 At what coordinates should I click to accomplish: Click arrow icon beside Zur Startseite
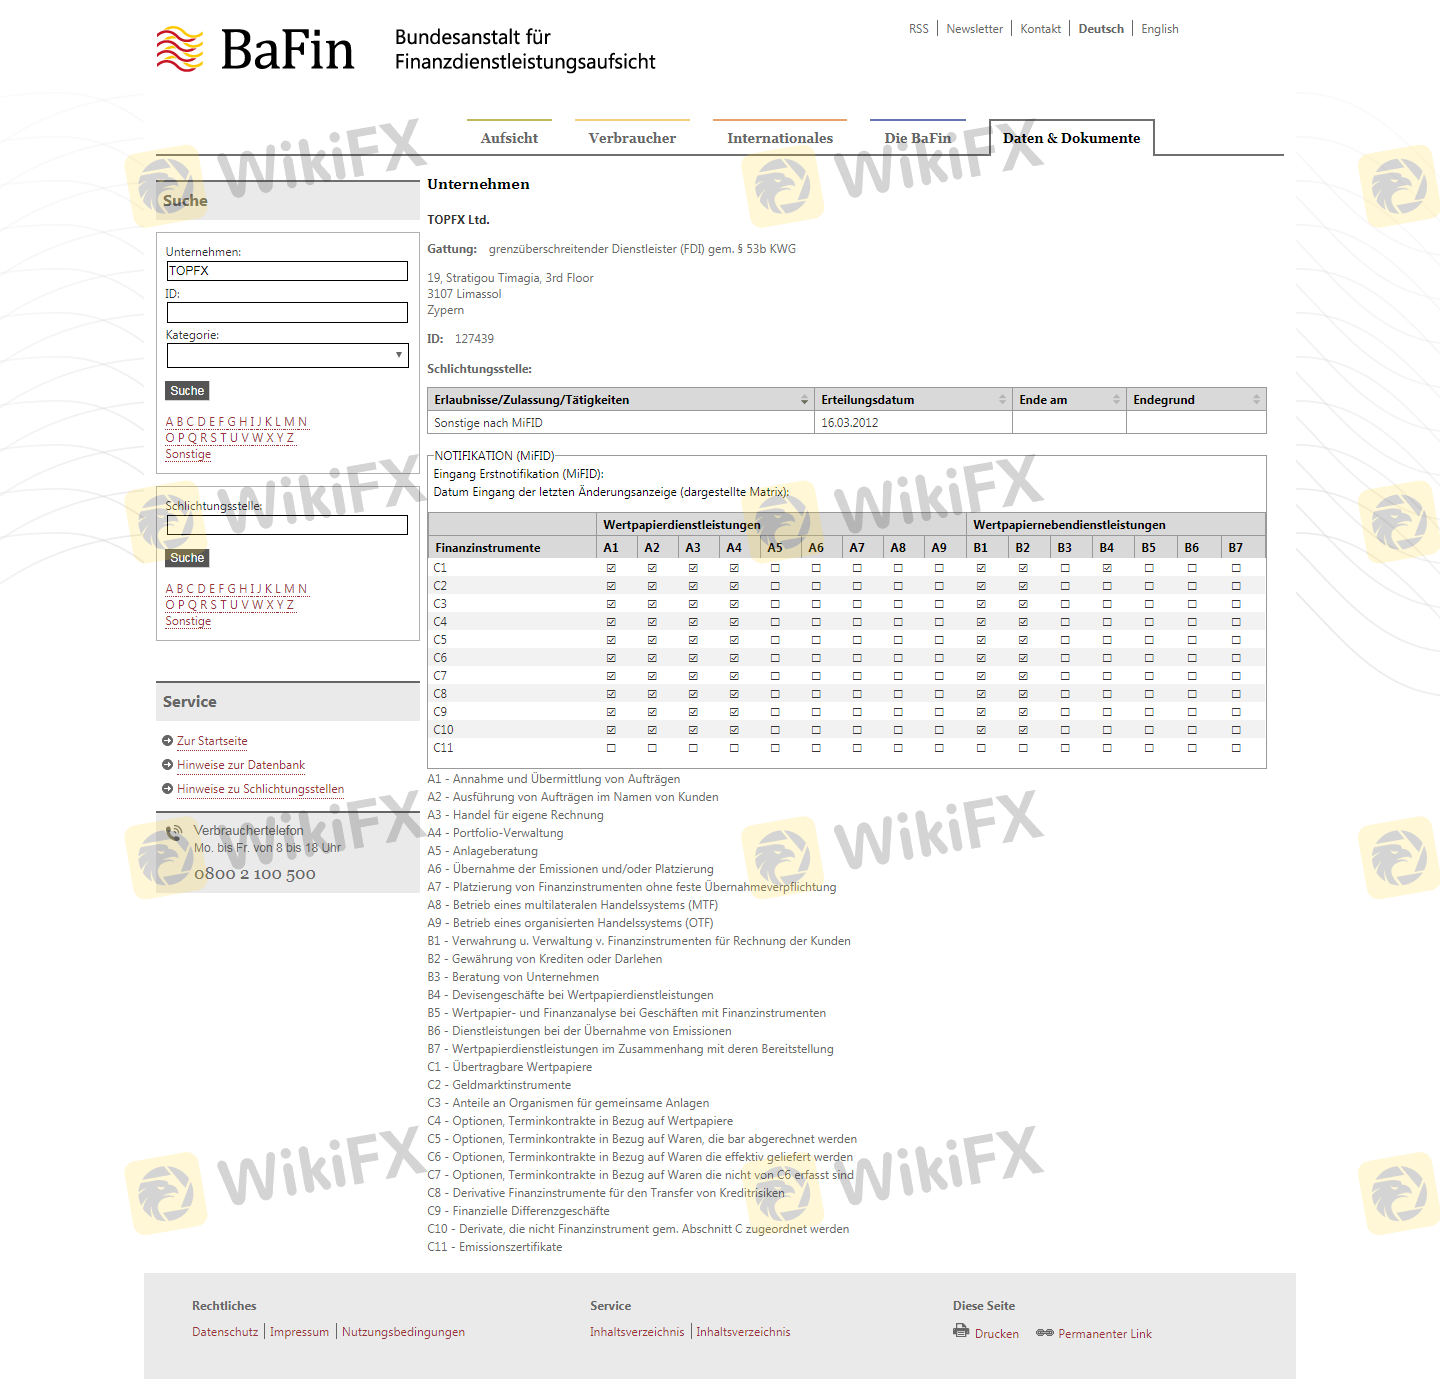[167, 741]
